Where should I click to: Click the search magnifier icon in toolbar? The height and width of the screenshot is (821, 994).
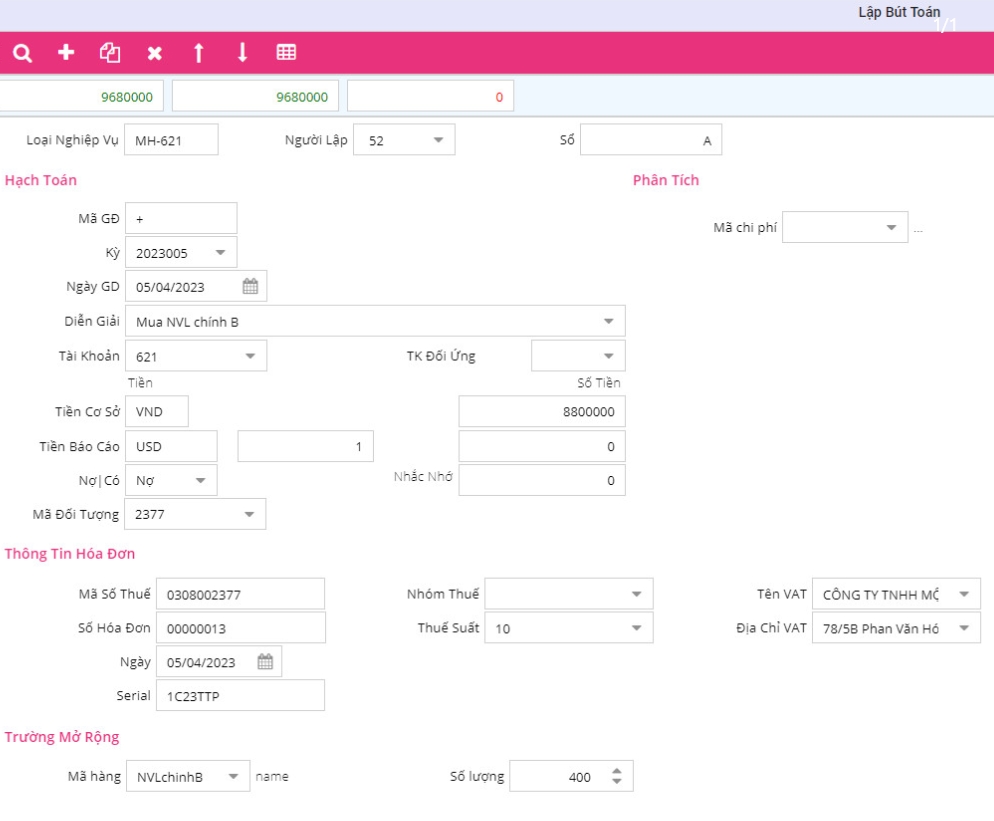[x=22, y=53]
